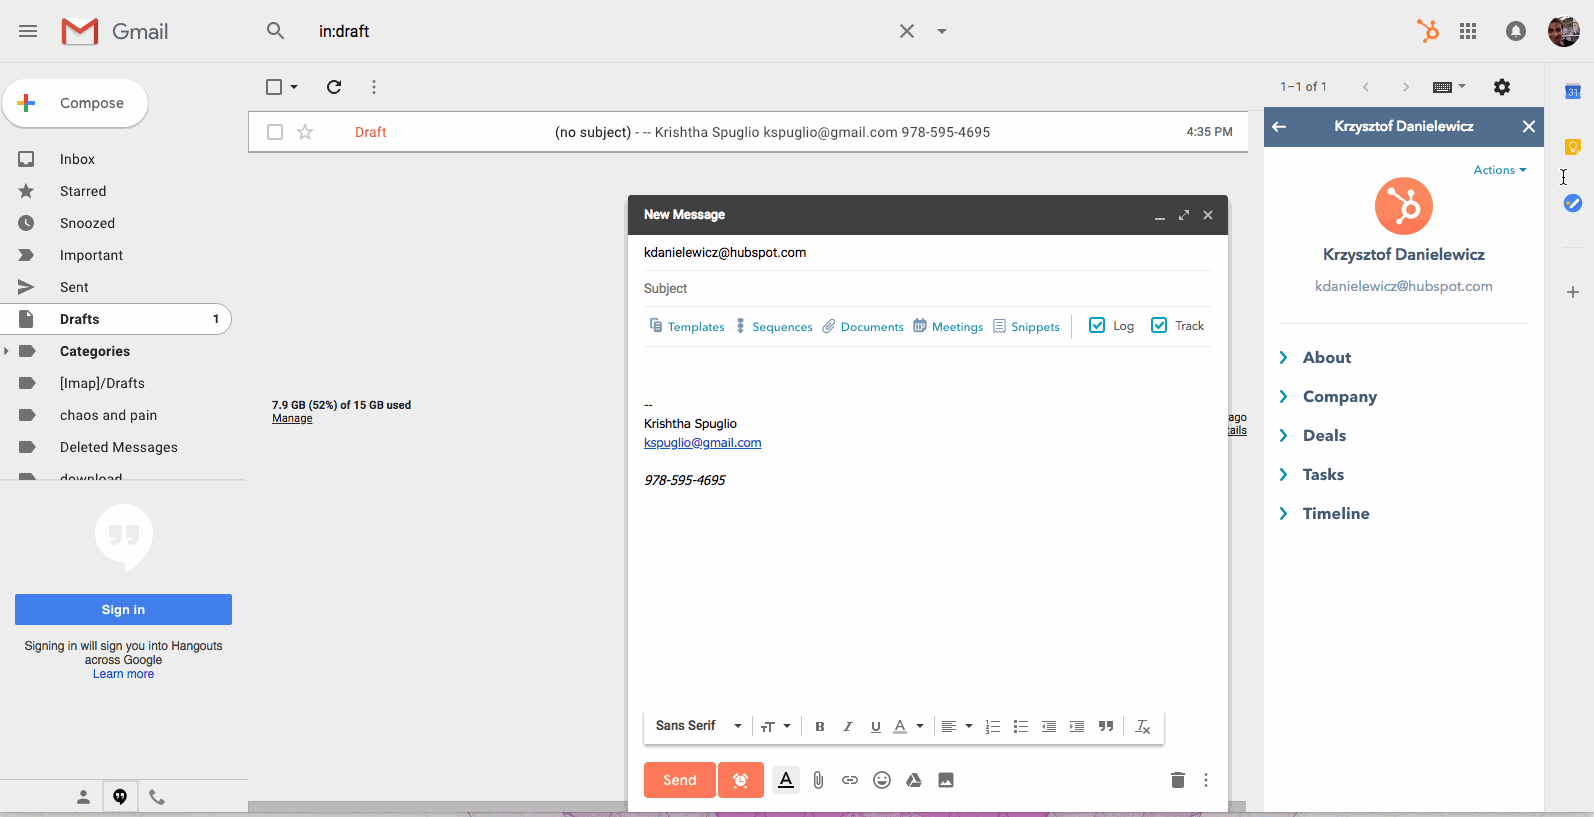Open the Sans Serif font dropdown
This screenshot has width=1594, height=817.
698,726
